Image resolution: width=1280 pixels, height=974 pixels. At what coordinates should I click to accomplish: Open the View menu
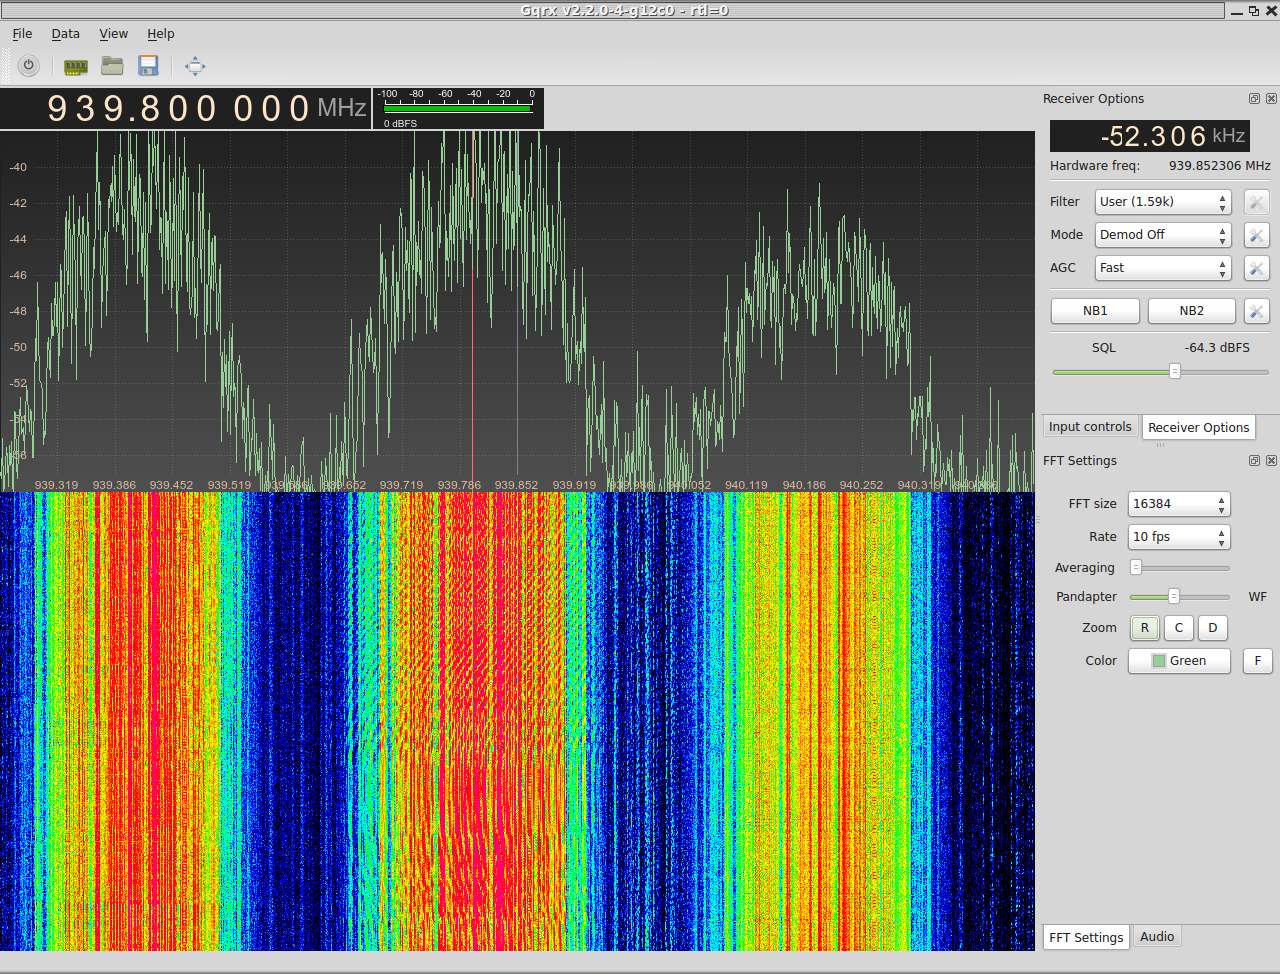(x=113, y=33)
